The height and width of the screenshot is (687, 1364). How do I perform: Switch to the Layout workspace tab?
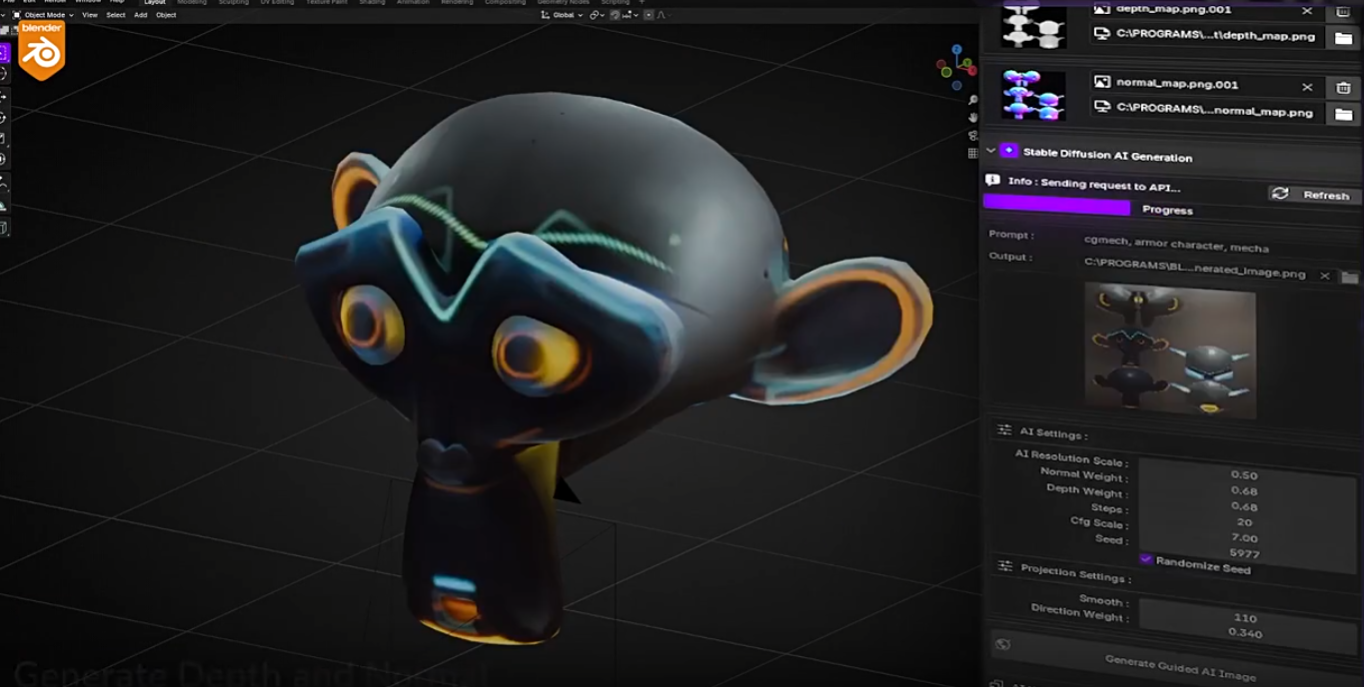[155, 2]
